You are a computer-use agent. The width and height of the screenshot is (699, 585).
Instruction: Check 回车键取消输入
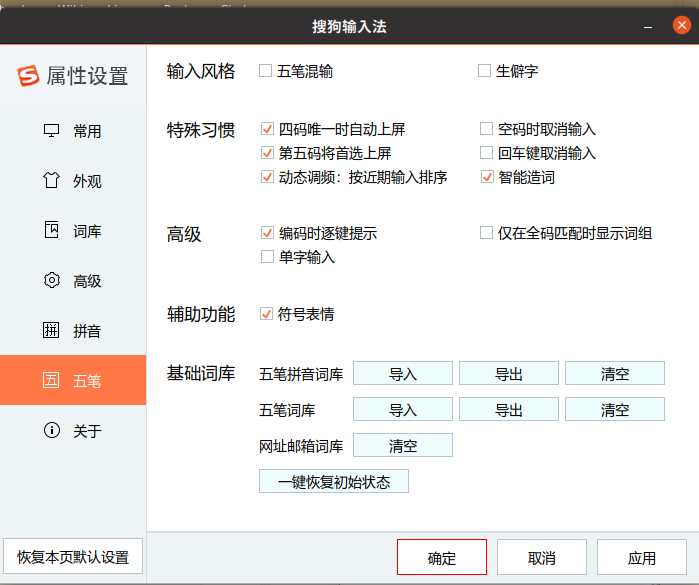point(486,153)
